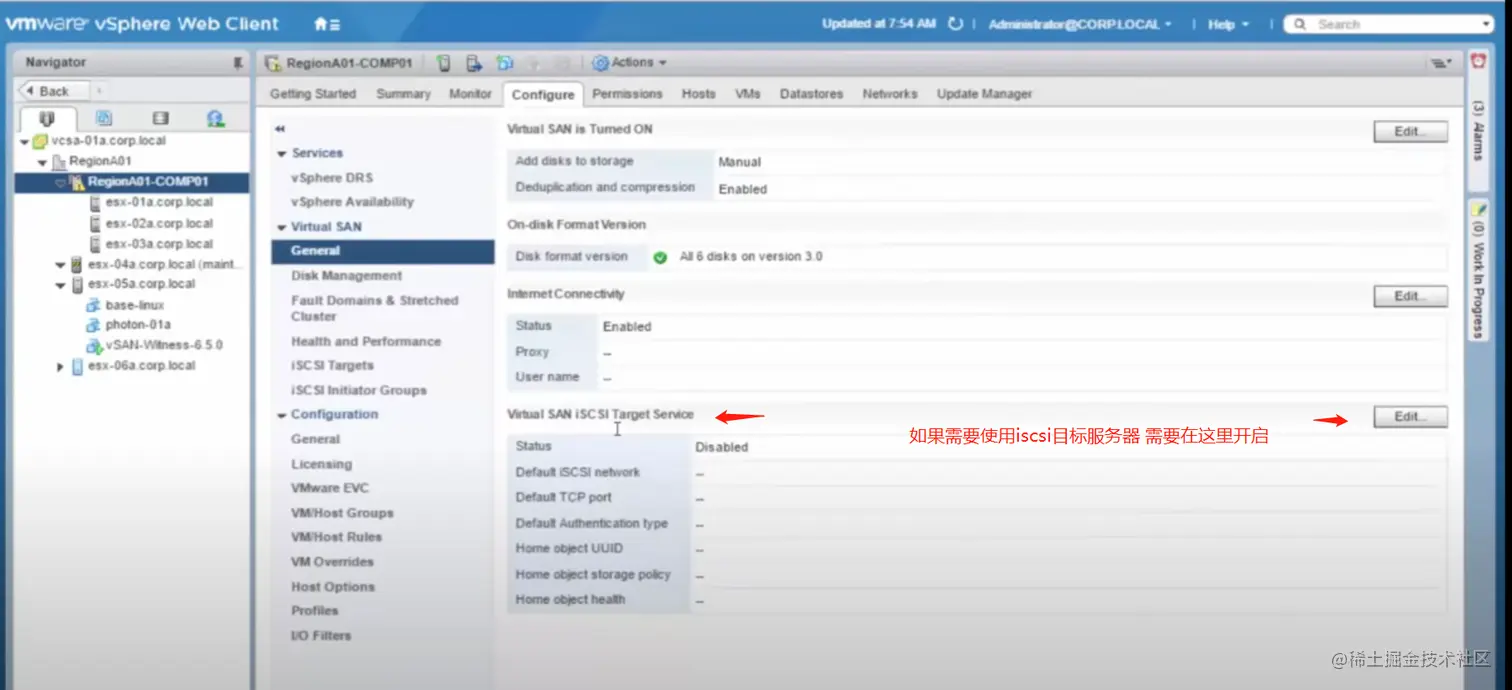Collapse the esx-04a.corp.local host node
This screenshot has height=690, width=1512.
pos(61,265)
